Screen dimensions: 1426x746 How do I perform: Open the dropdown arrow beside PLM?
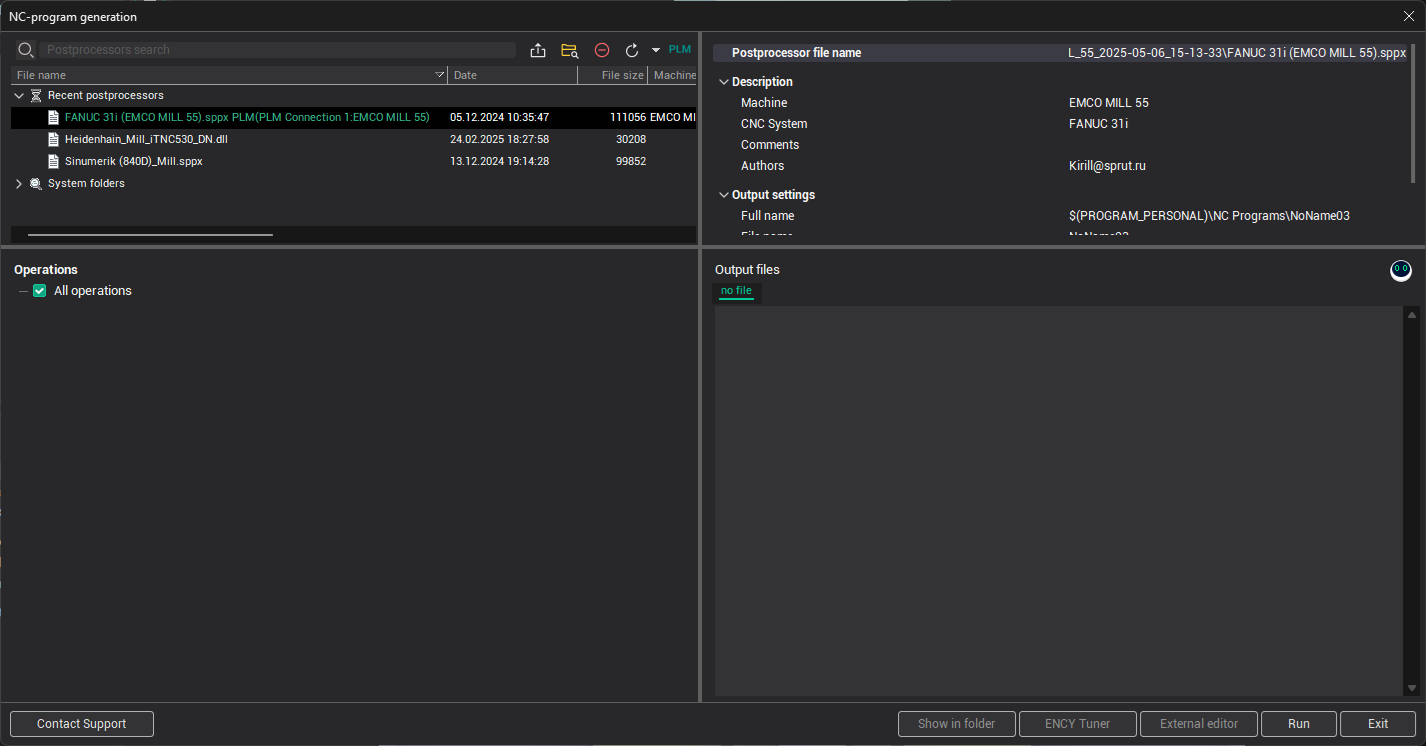pos(656,50)
